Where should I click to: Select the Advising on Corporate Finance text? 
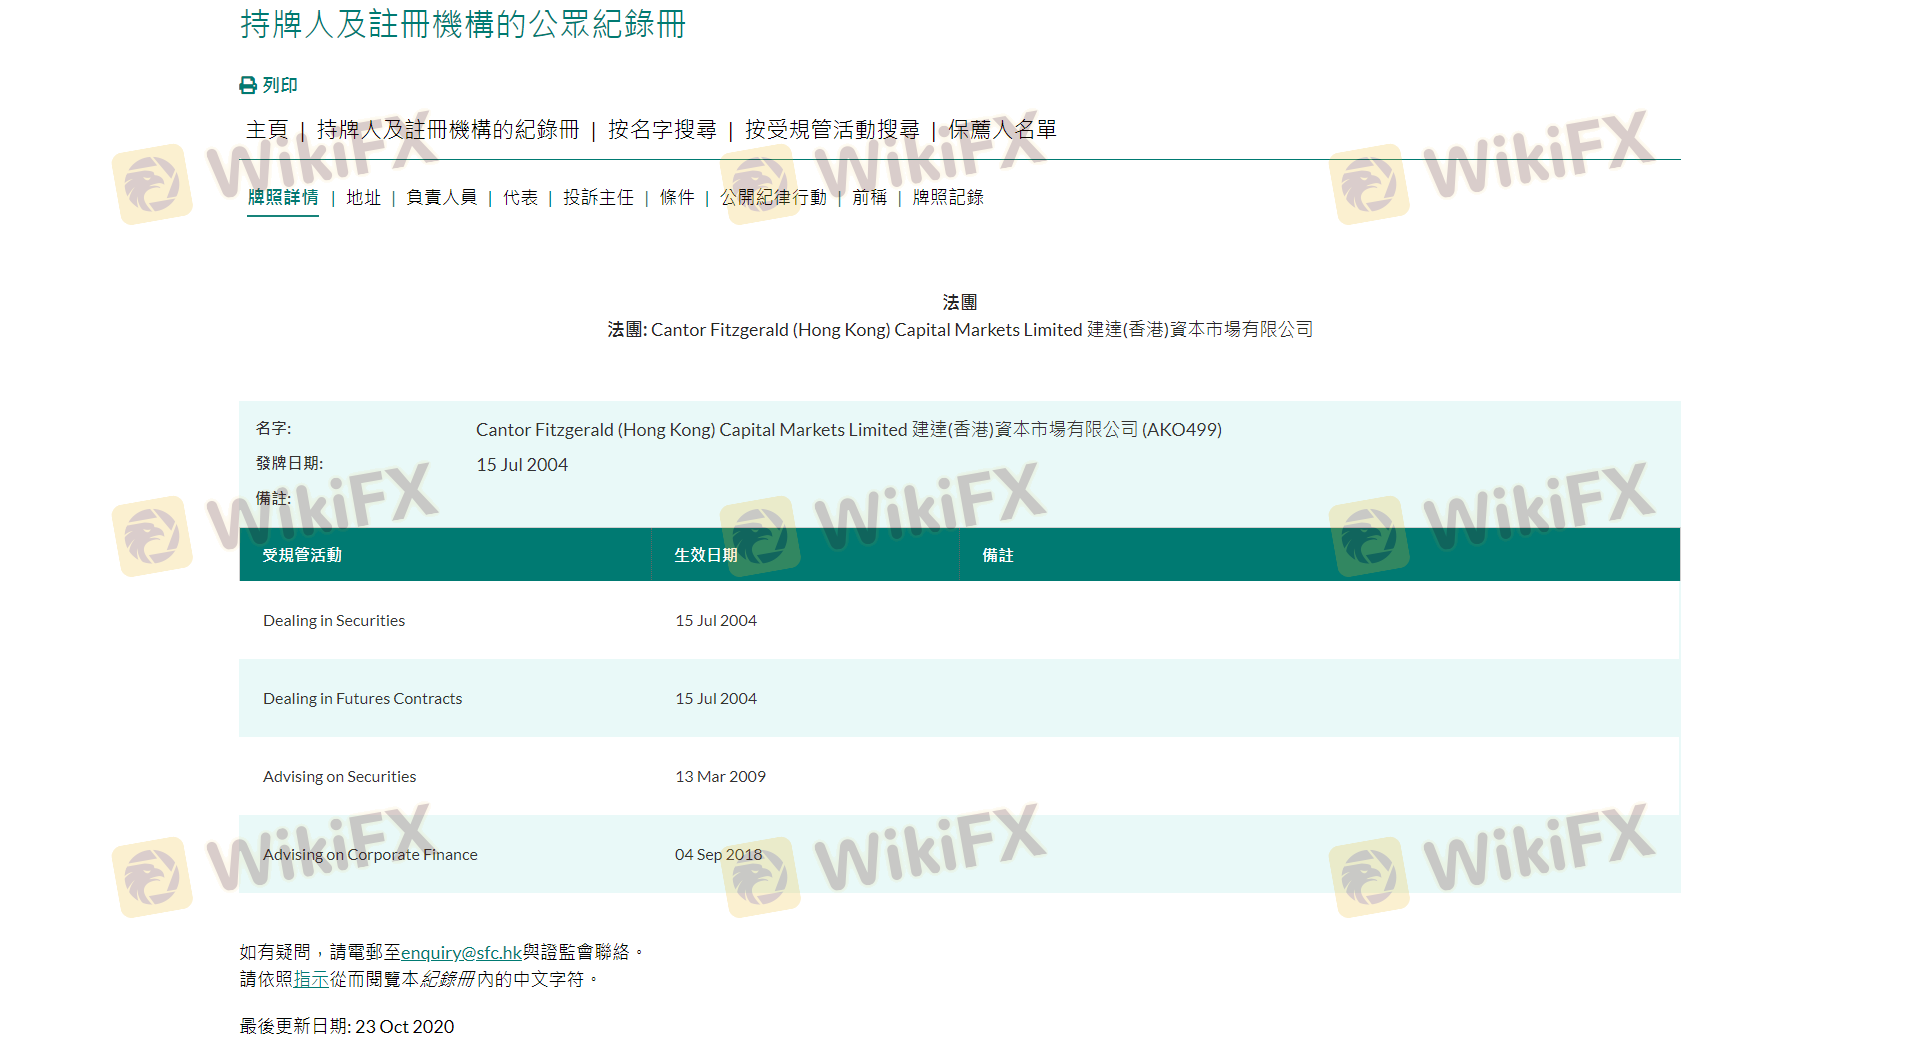[370, 855]
